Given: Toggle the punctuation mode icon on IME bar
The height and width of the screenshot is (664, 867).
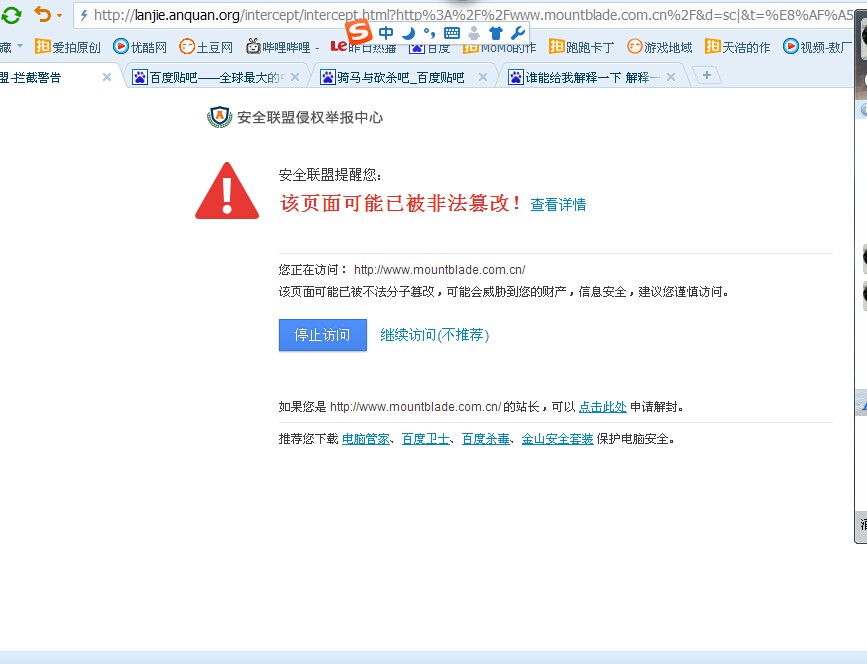Looking at the screenshot, I should pos(429,34).
